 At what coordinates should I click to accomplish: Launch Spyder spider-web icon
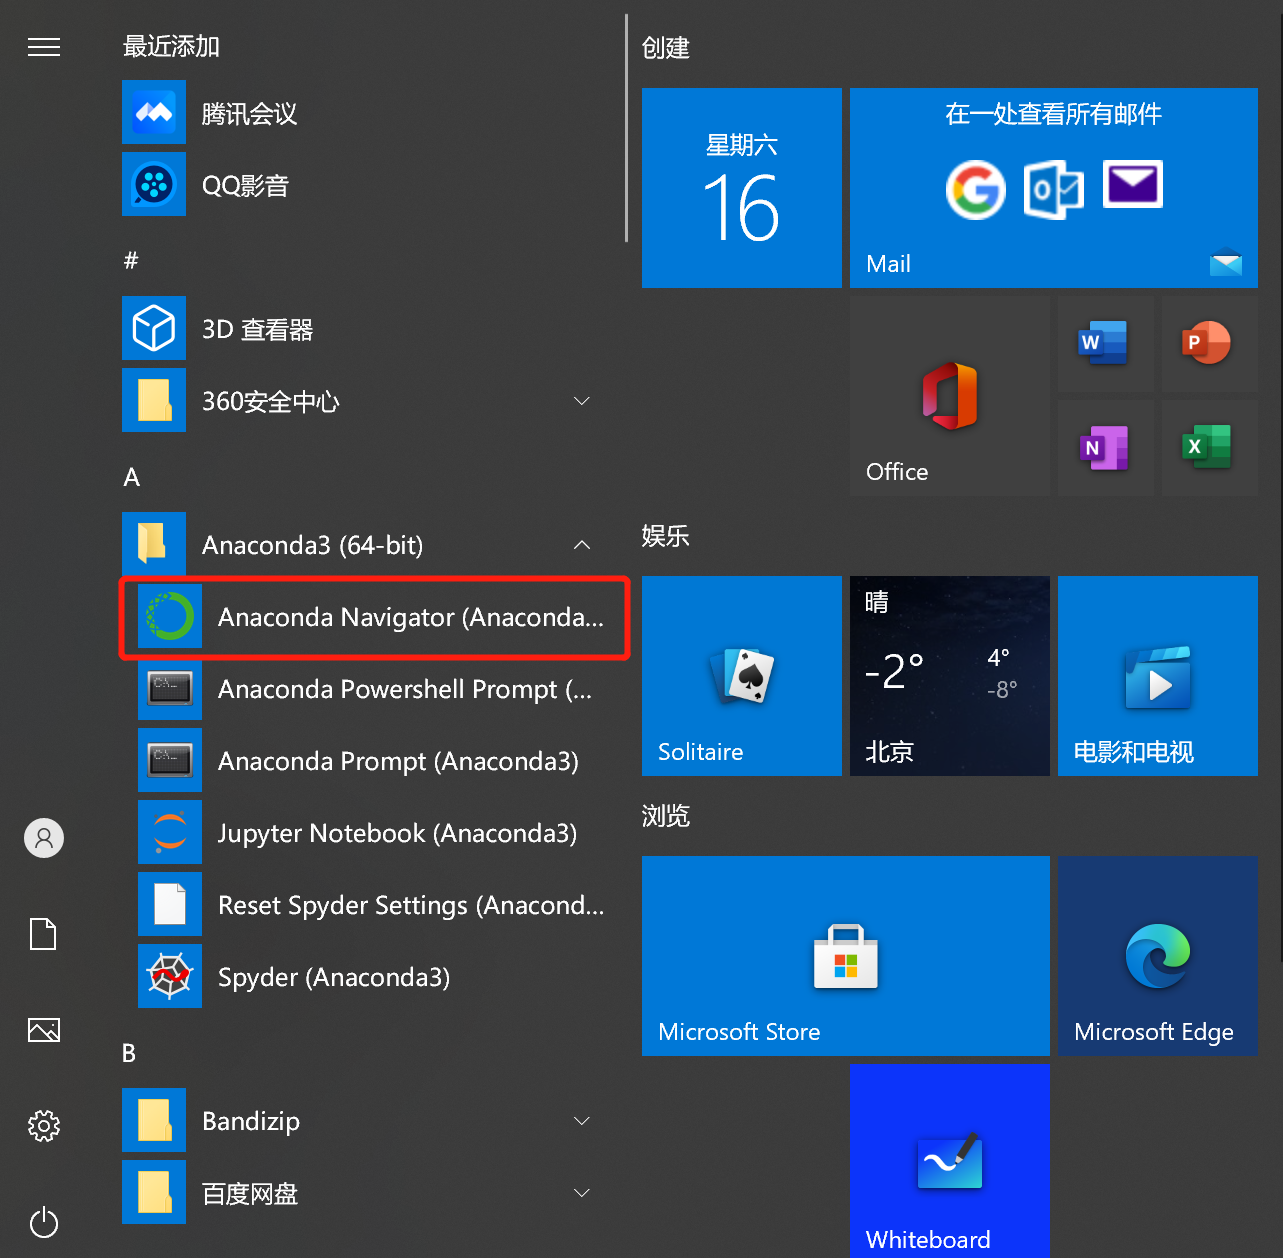(170, 976)
